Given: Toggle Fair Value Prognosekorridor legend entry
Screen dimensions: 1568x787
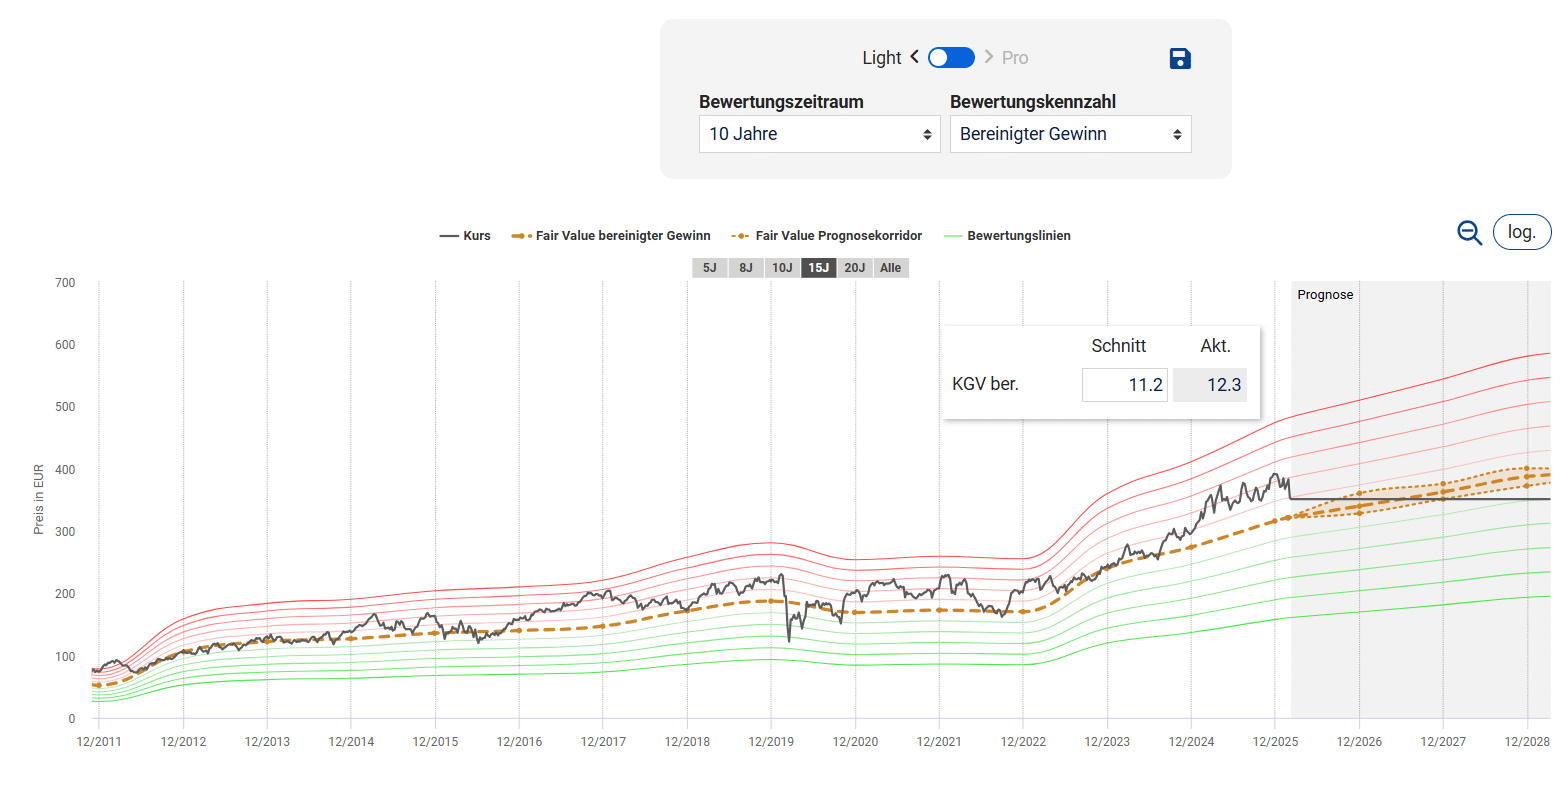Looking at the screenshot, I should coord(826,236).
